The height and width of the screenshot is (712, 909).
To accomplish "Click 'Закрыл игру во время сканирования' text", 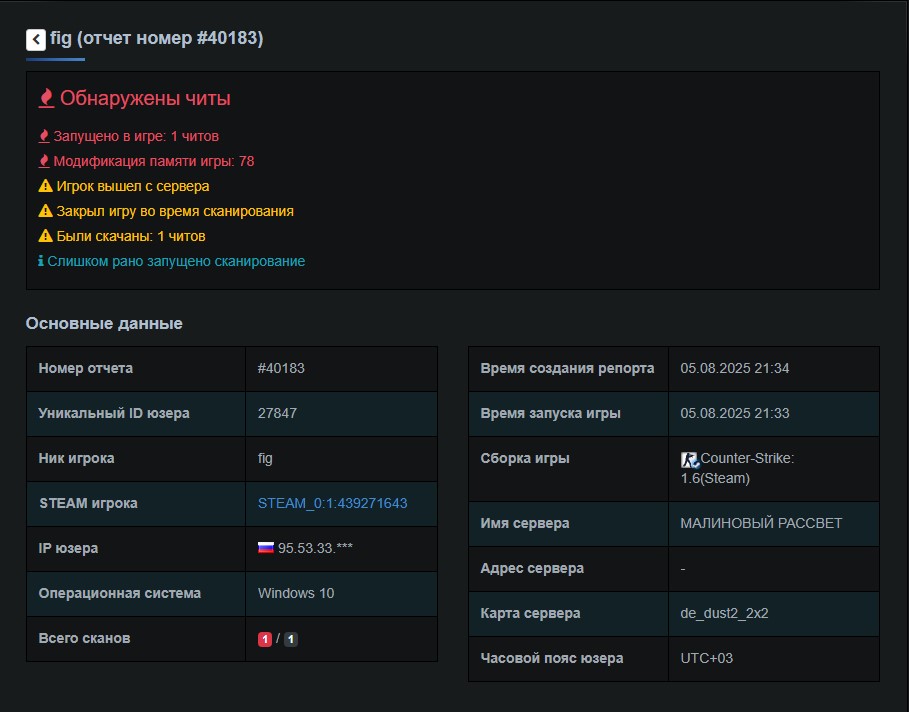I will (x=175, y=211).
